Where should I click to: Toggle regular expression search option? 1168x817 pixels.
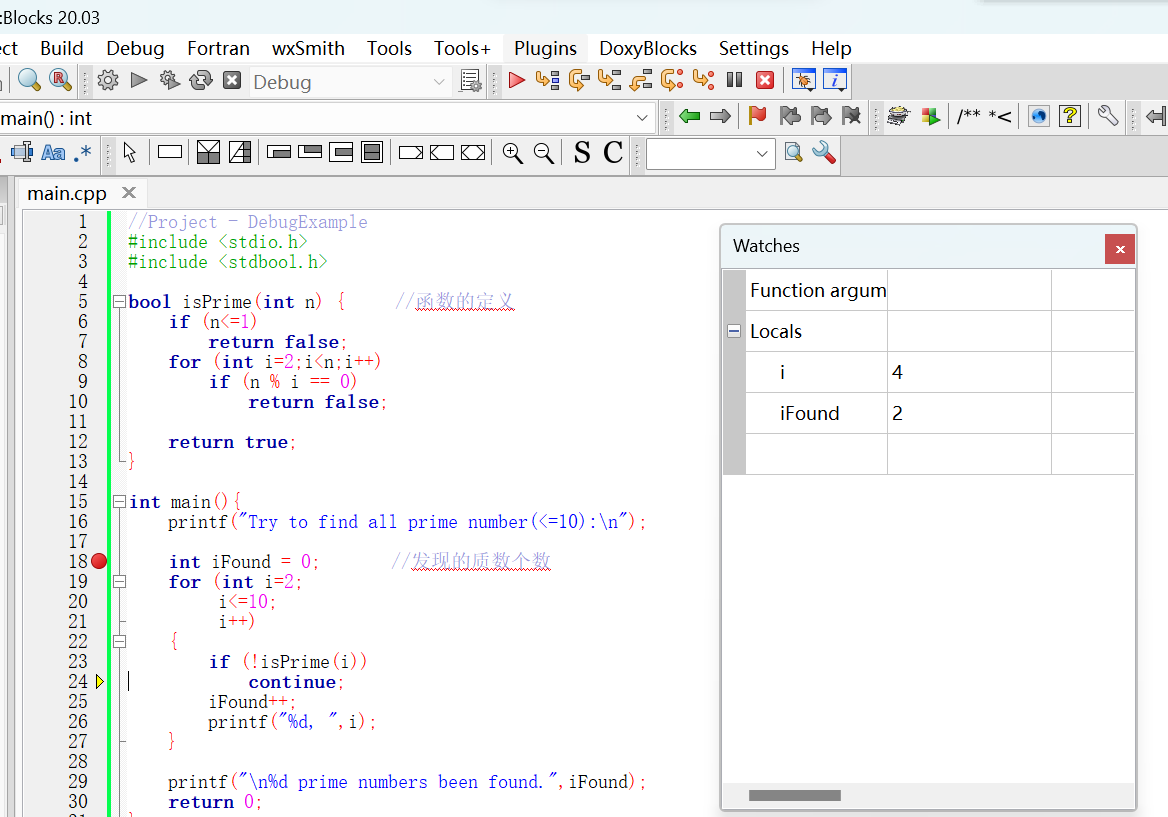[83, 153]
